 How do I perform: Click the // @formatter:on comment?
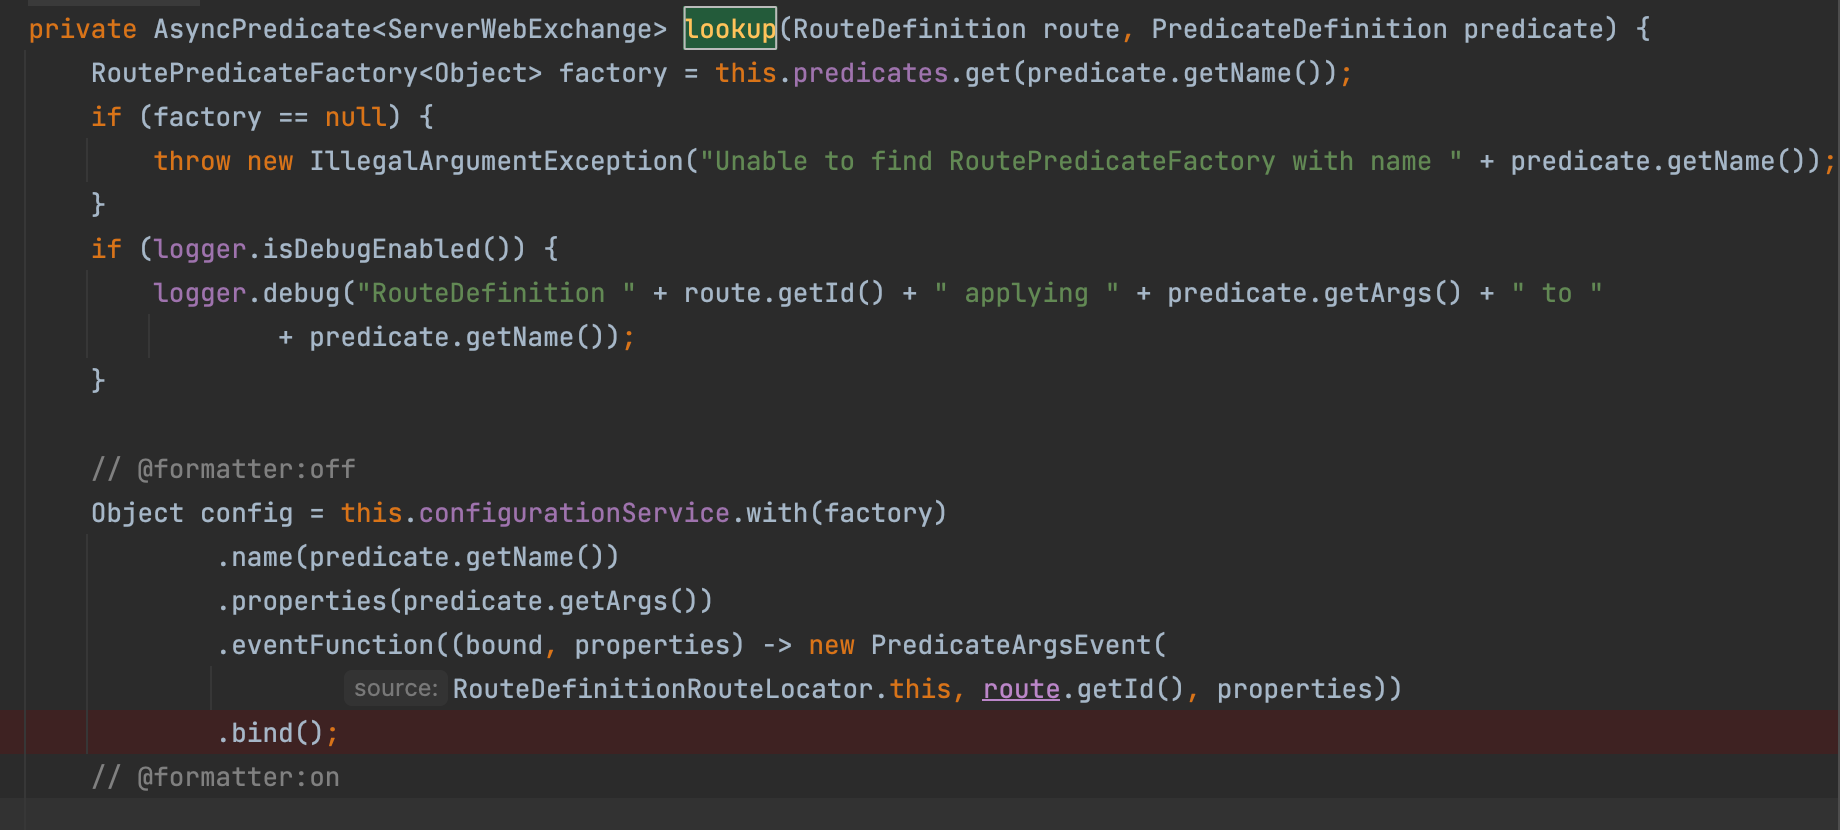coord(215,777)
